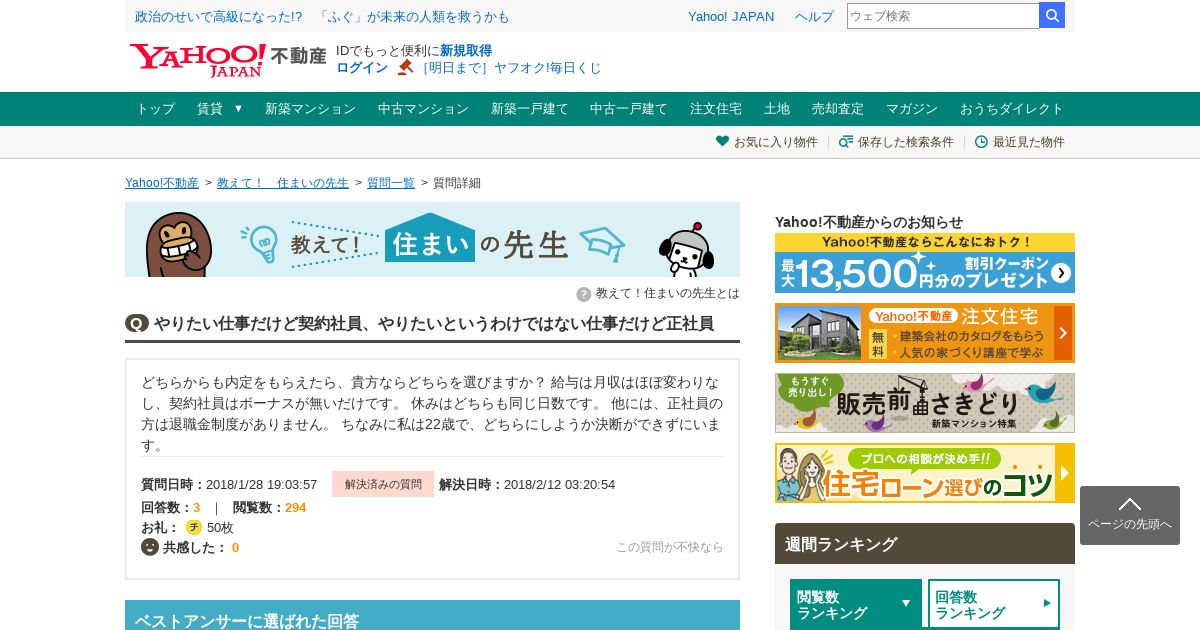Open おうちダイレクト menu item
Image resolution: width=1200 pixels, height=630 pixels.
(x=1012, y=109)
